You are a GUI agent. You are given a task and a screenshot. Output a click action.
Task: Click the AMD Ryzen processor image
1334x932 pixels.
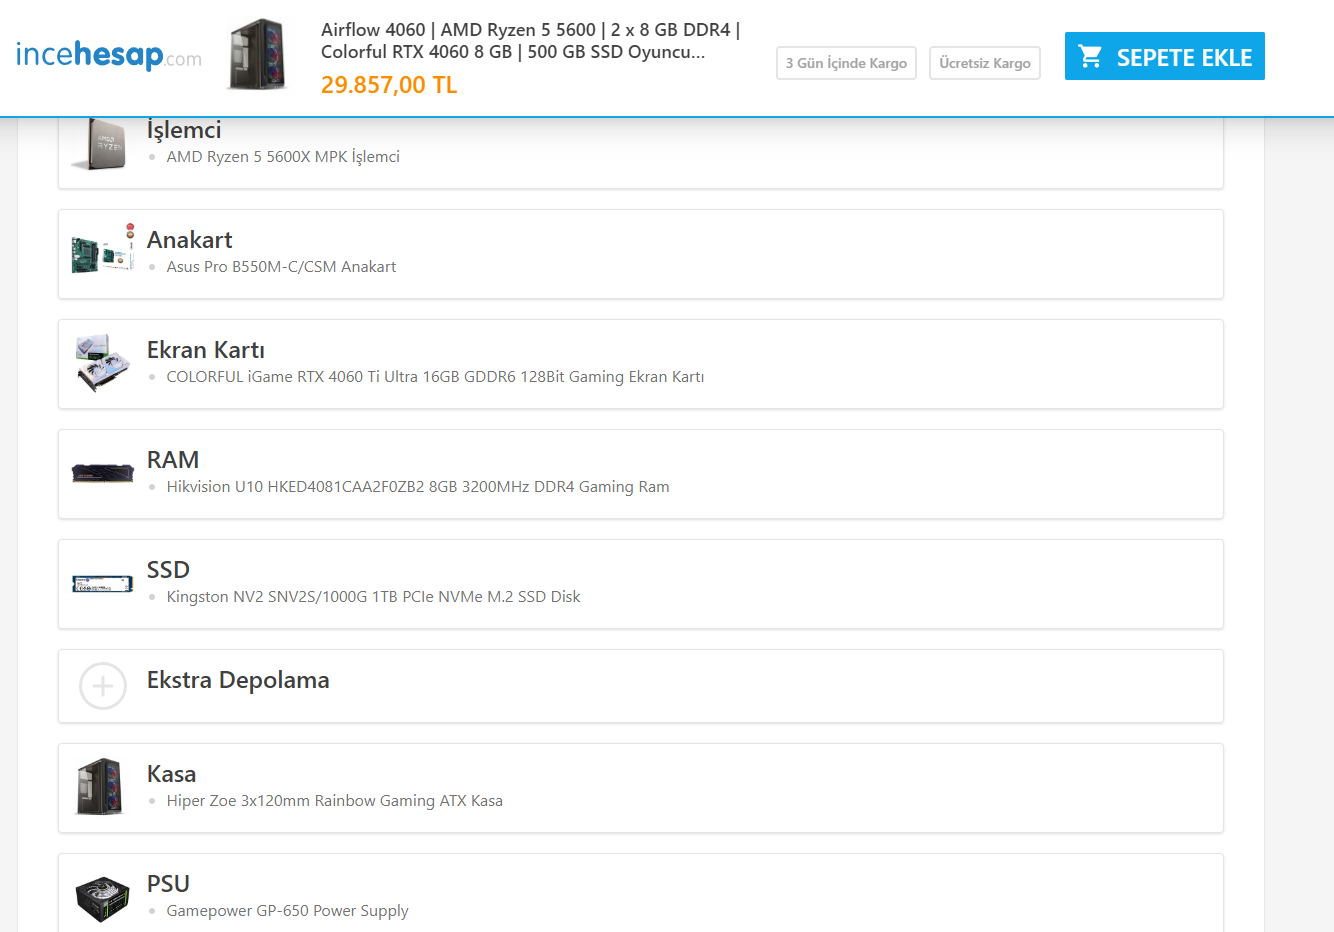pos(101,144)
